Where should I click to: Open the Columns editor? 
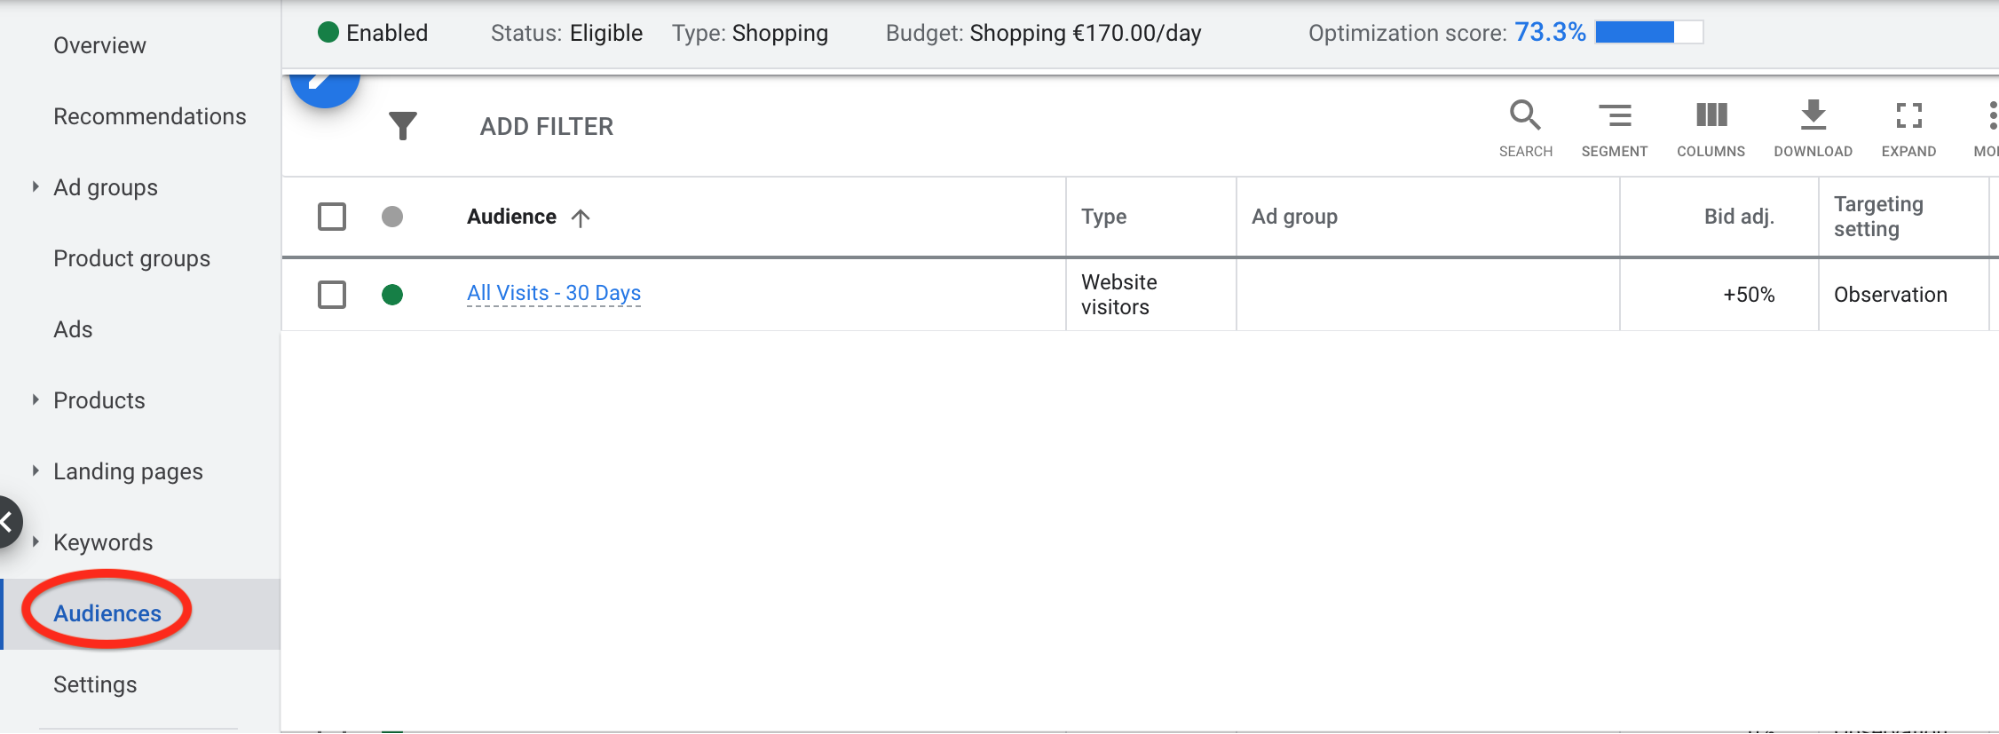[1711, 128]
